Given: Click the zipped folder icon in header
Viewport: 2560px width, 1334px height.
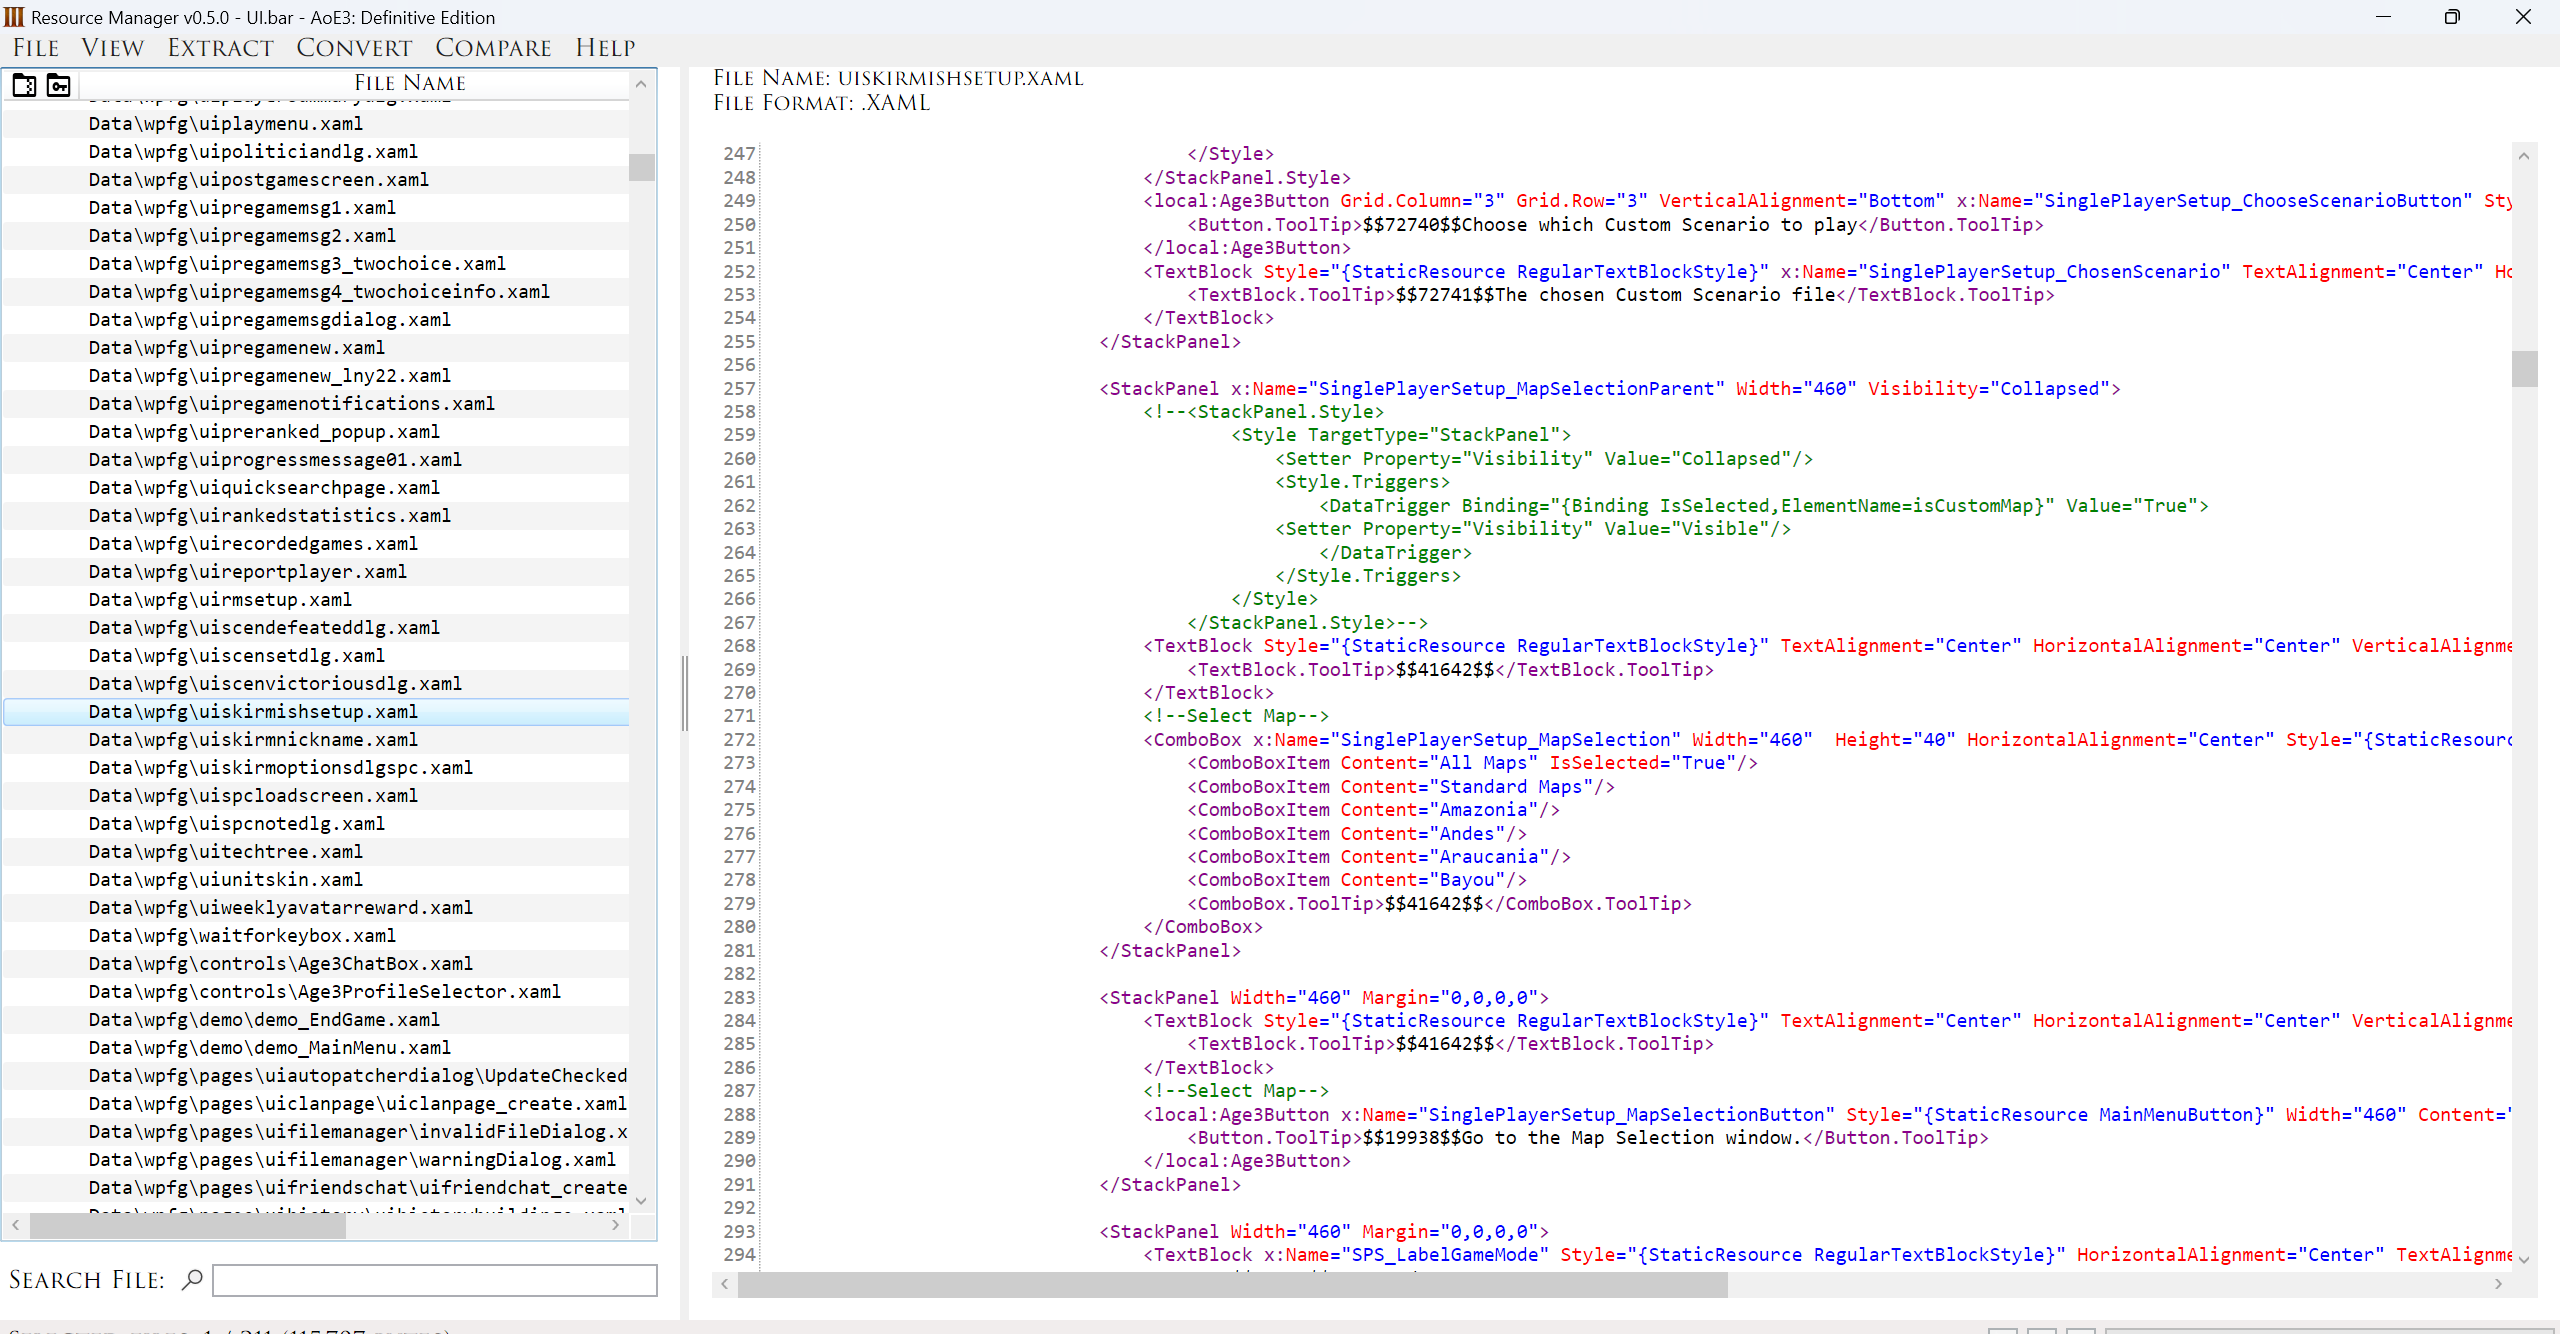Looking at the screenshot, I should [x=24, y=85].
